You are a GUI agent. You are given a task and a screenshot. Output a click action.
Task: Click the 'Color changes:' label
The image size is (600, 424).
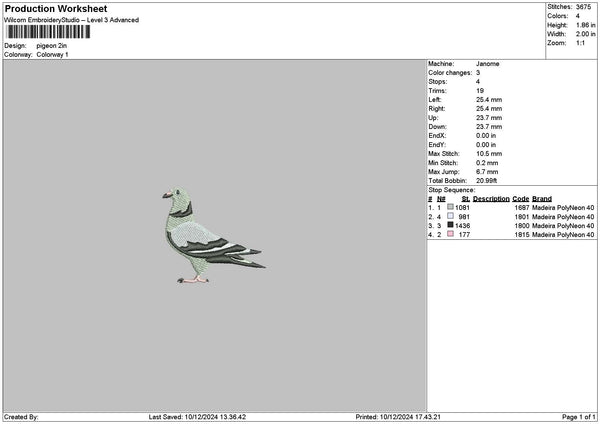450,73
